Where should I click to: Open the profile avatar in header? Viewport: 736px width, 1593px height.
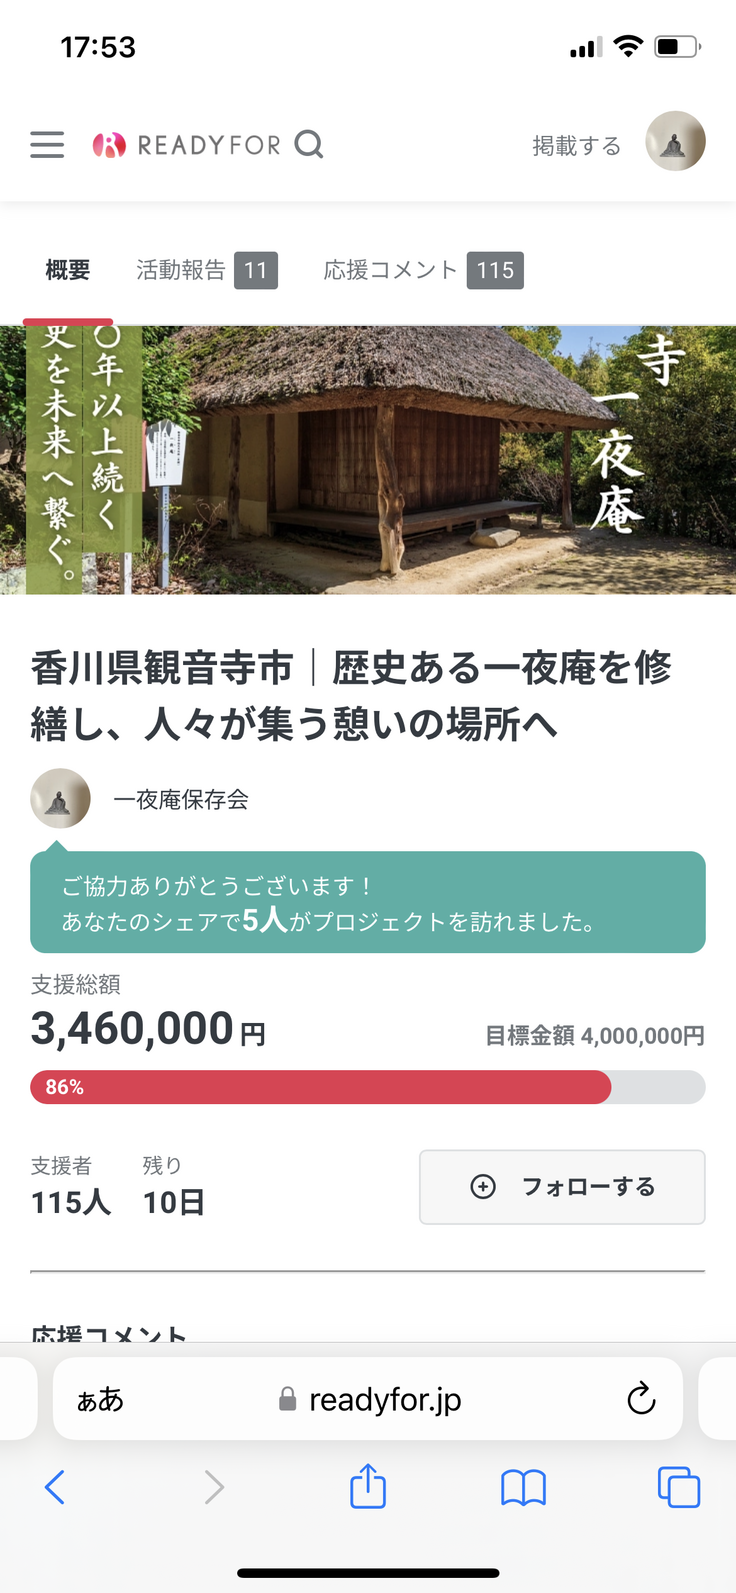click(675, 141)
